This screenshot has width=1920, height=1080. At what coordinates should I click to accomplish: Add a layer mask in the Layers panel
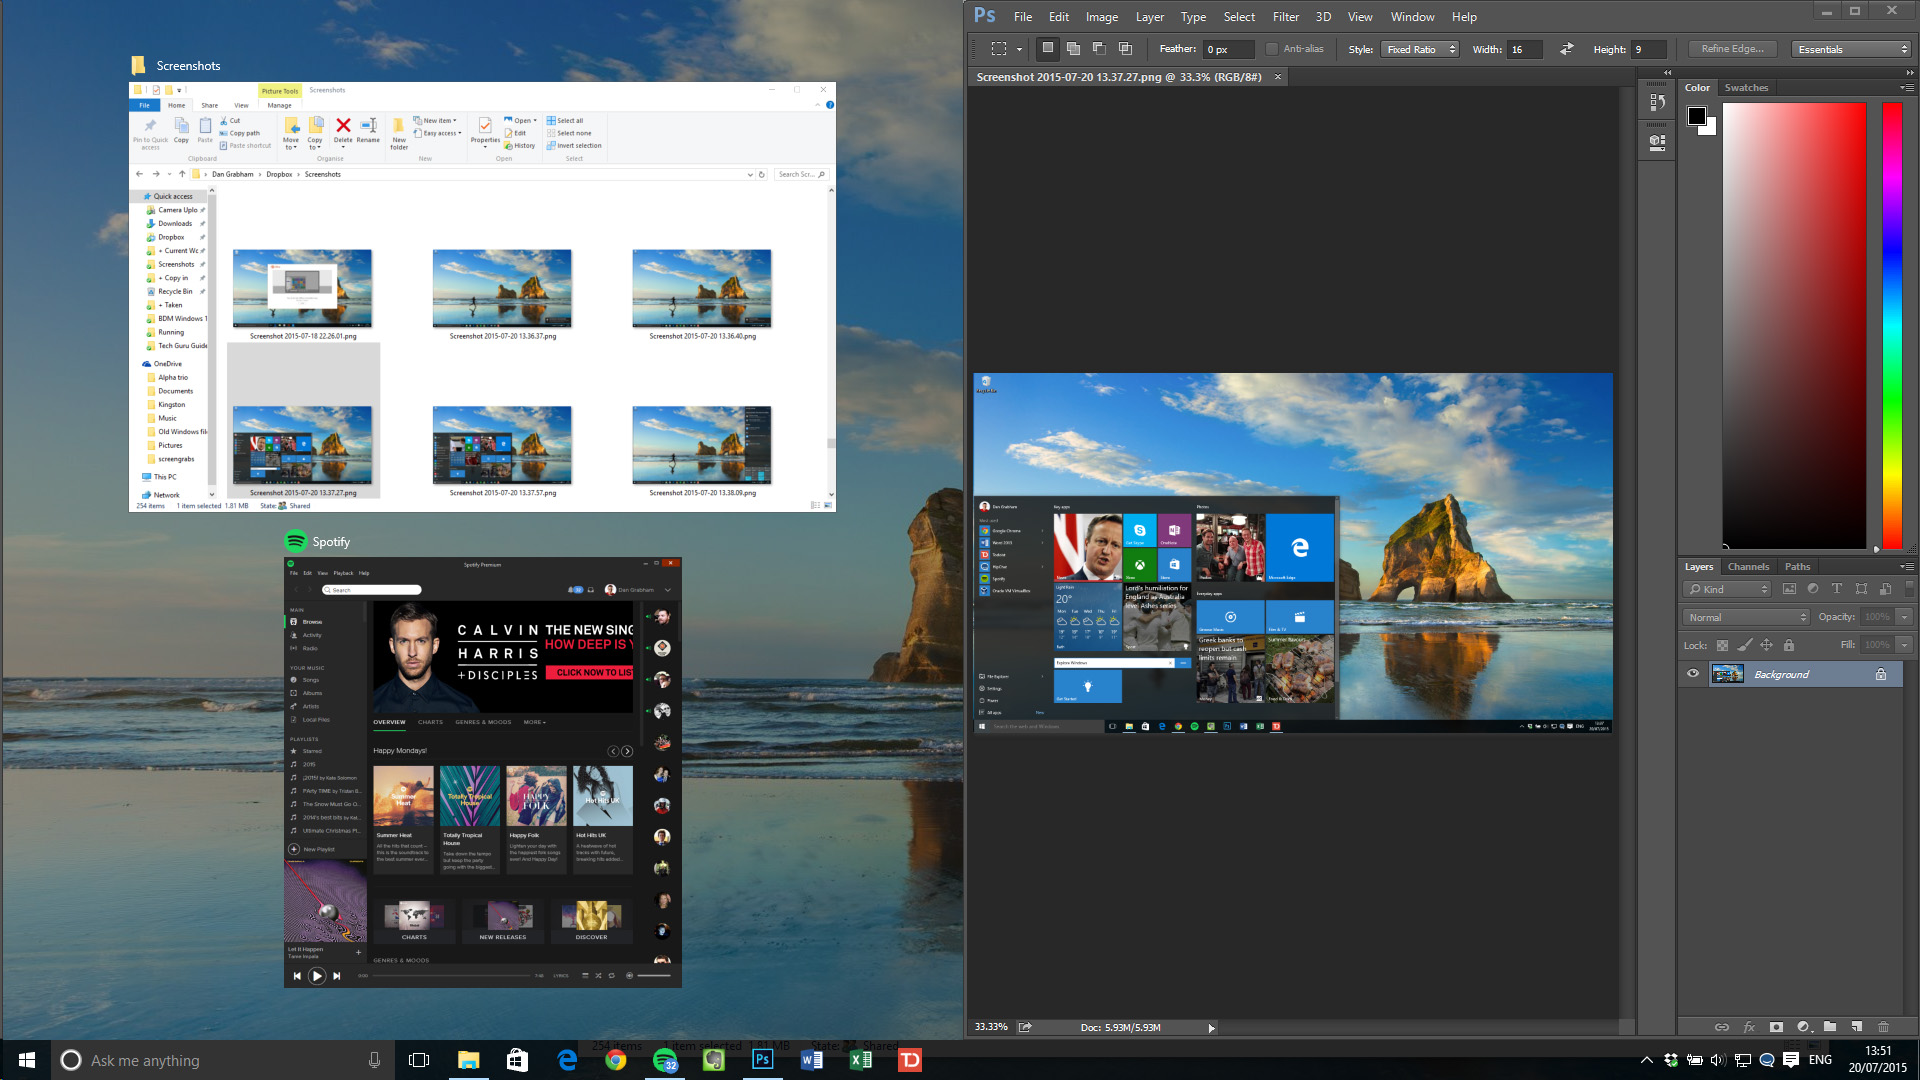tap(1775, 1027)
